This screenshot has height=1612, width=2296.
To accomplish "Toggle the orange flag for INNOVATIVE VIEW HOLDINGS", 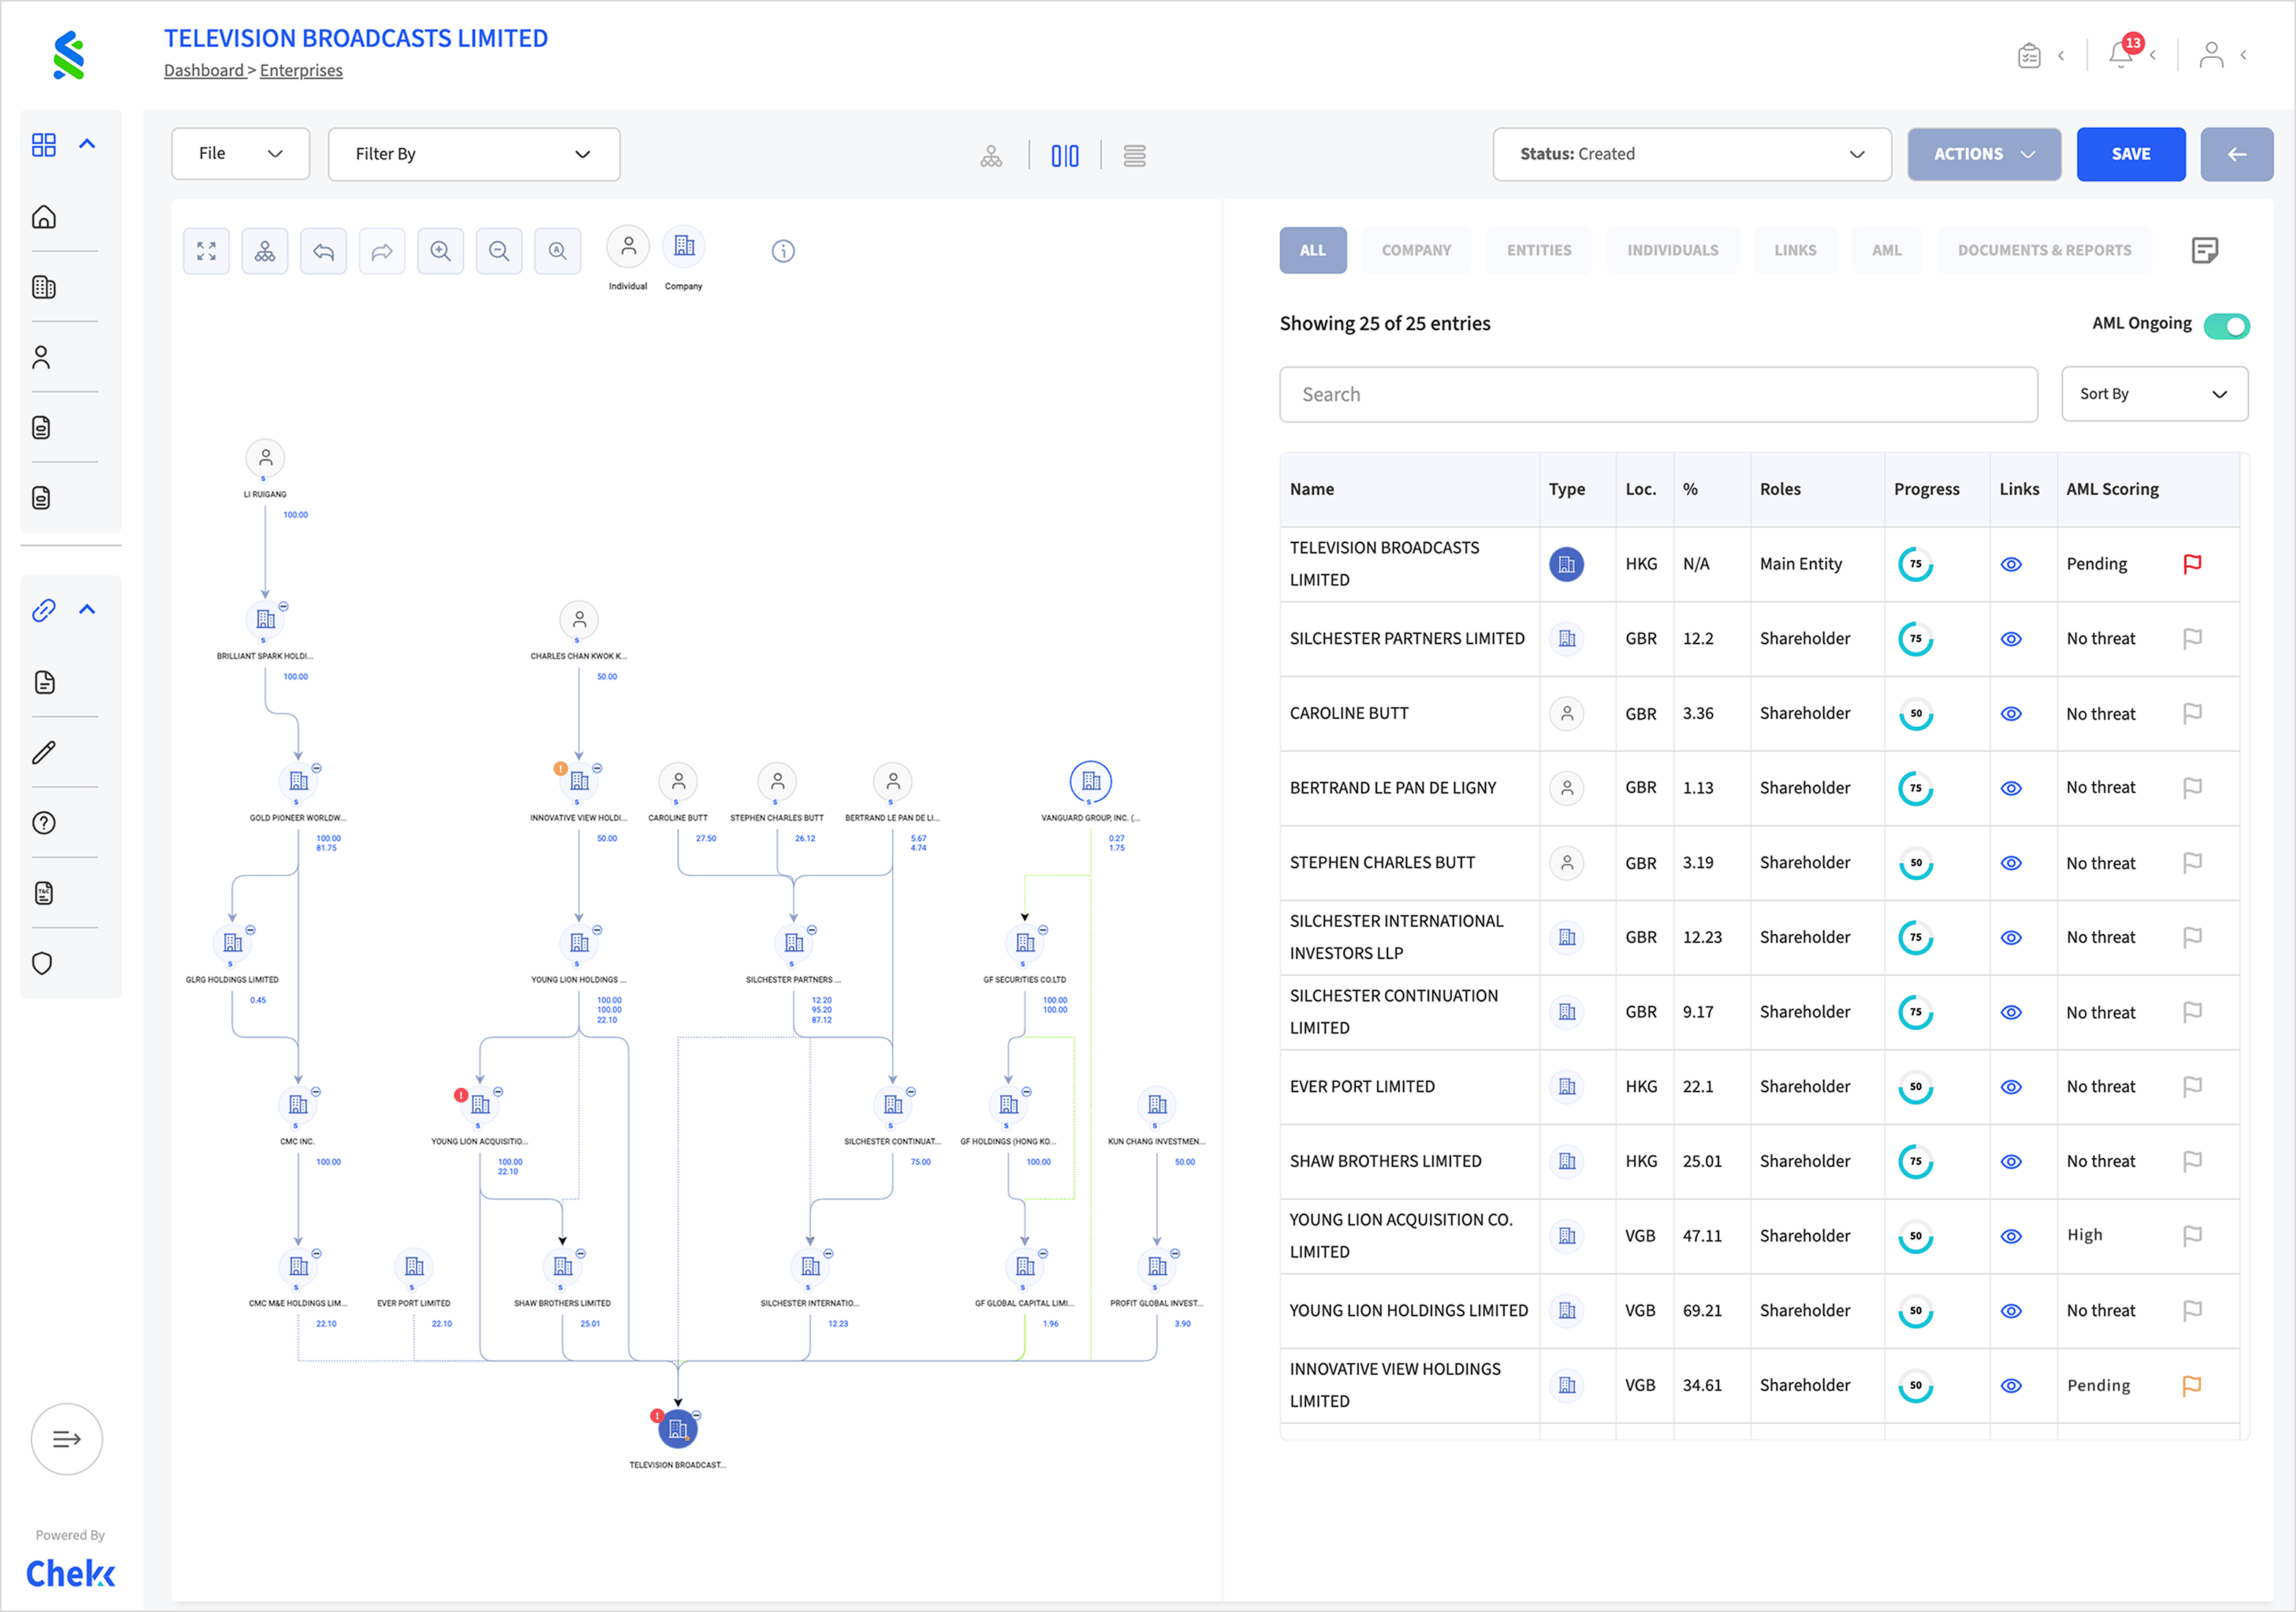I will click(x=2192, y=1386).
